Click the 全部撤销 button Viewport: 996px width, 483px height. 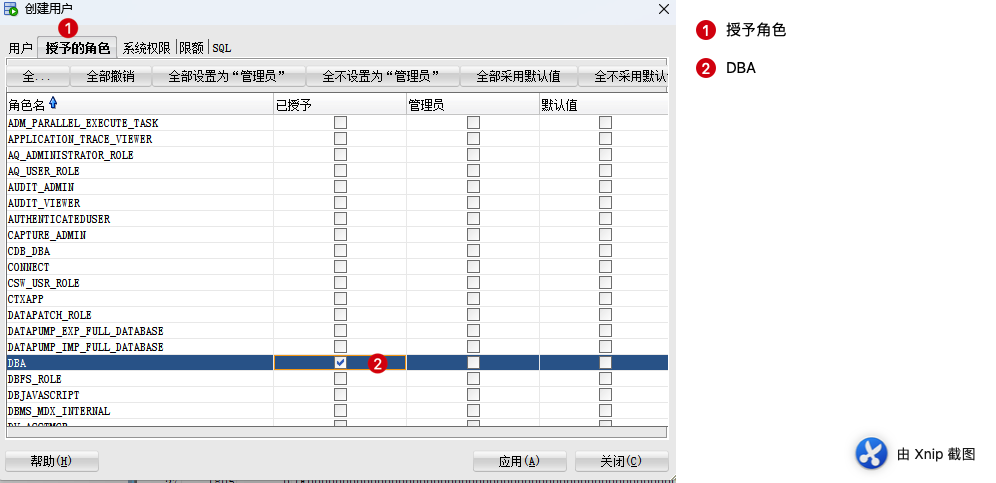pos(111,77)
